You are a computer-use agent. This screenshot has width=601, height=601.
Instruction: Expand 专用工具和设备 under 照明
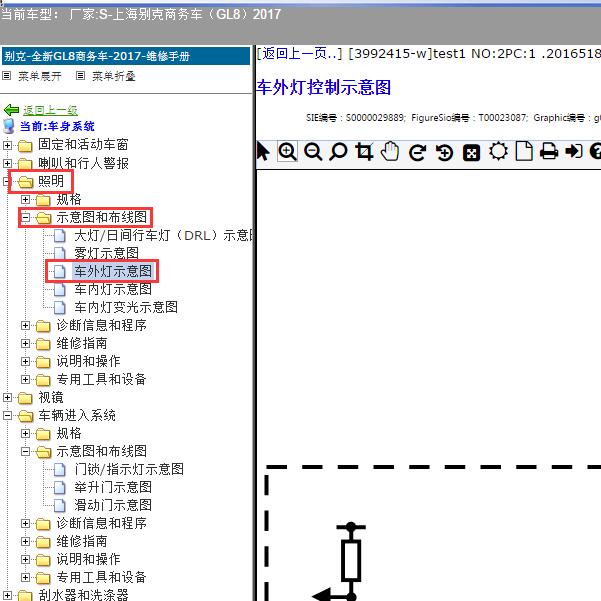coord(25,379)
